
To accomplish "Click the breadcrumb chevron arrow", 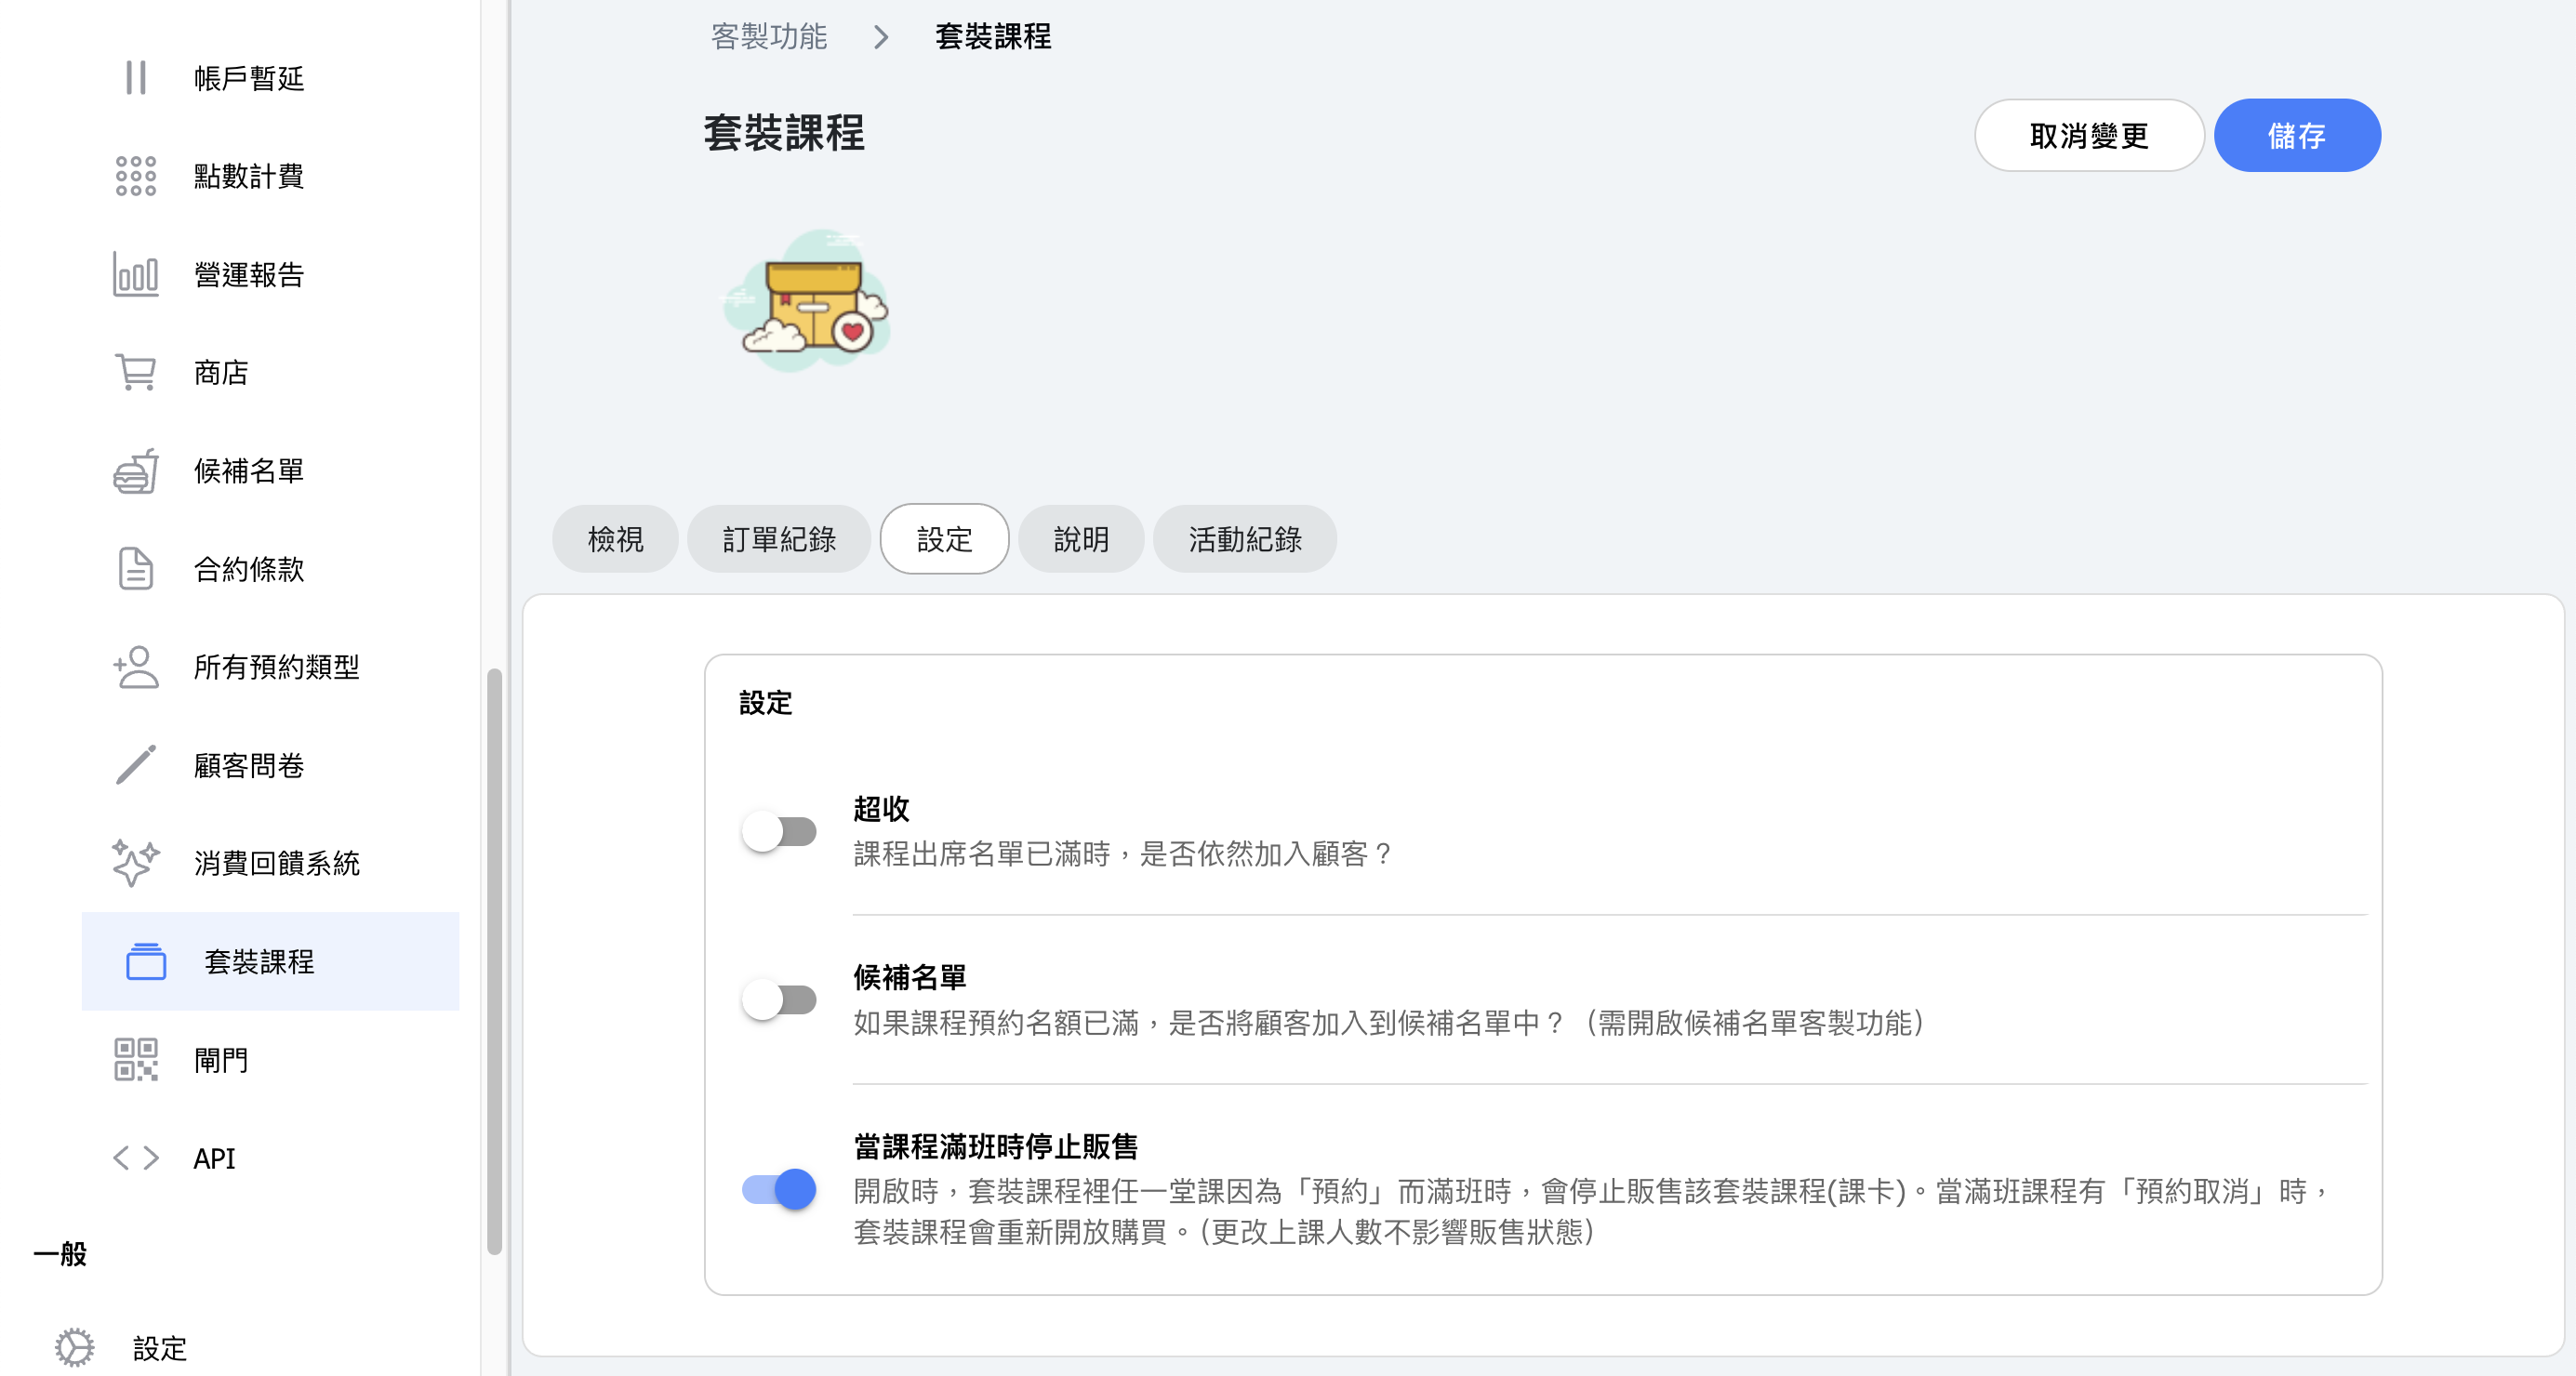I will click(x=880, y=38).
